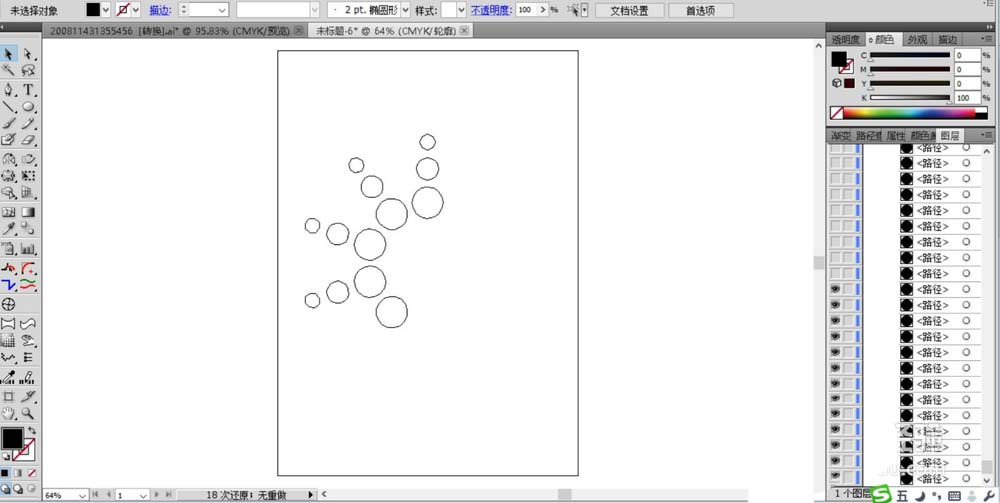The image size is (1000, 503).
Task: Select the Paintbrush tool
Action: 9,123
